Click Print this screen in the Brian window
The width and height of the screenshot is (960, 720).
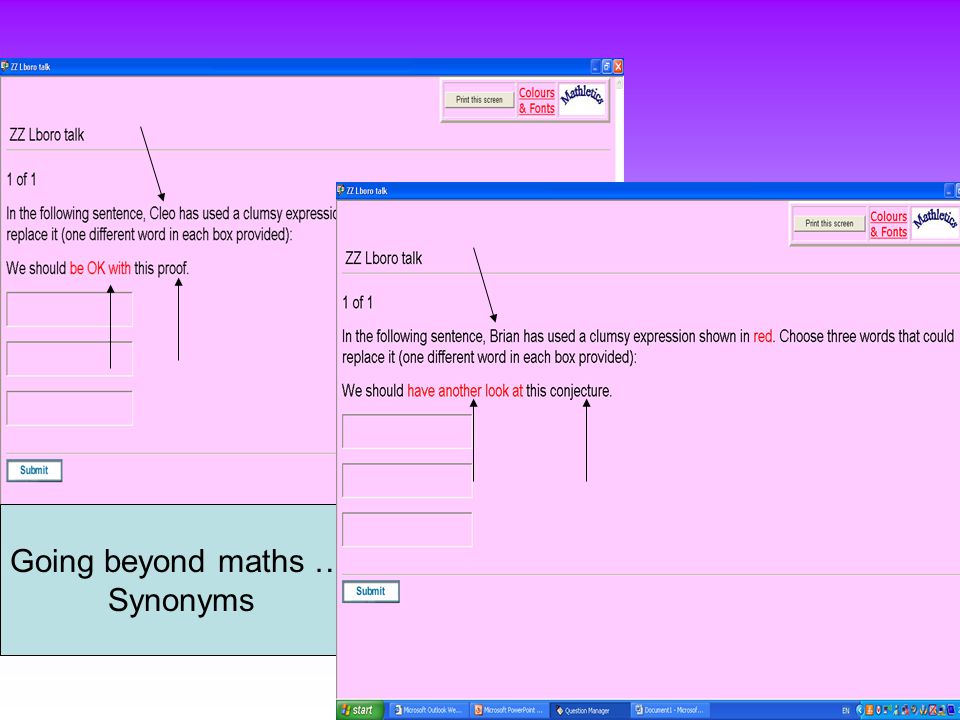829,223
